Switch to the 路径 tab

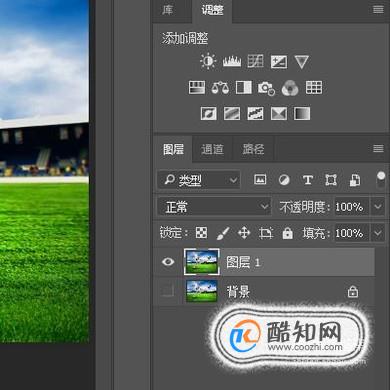(253, 149)
